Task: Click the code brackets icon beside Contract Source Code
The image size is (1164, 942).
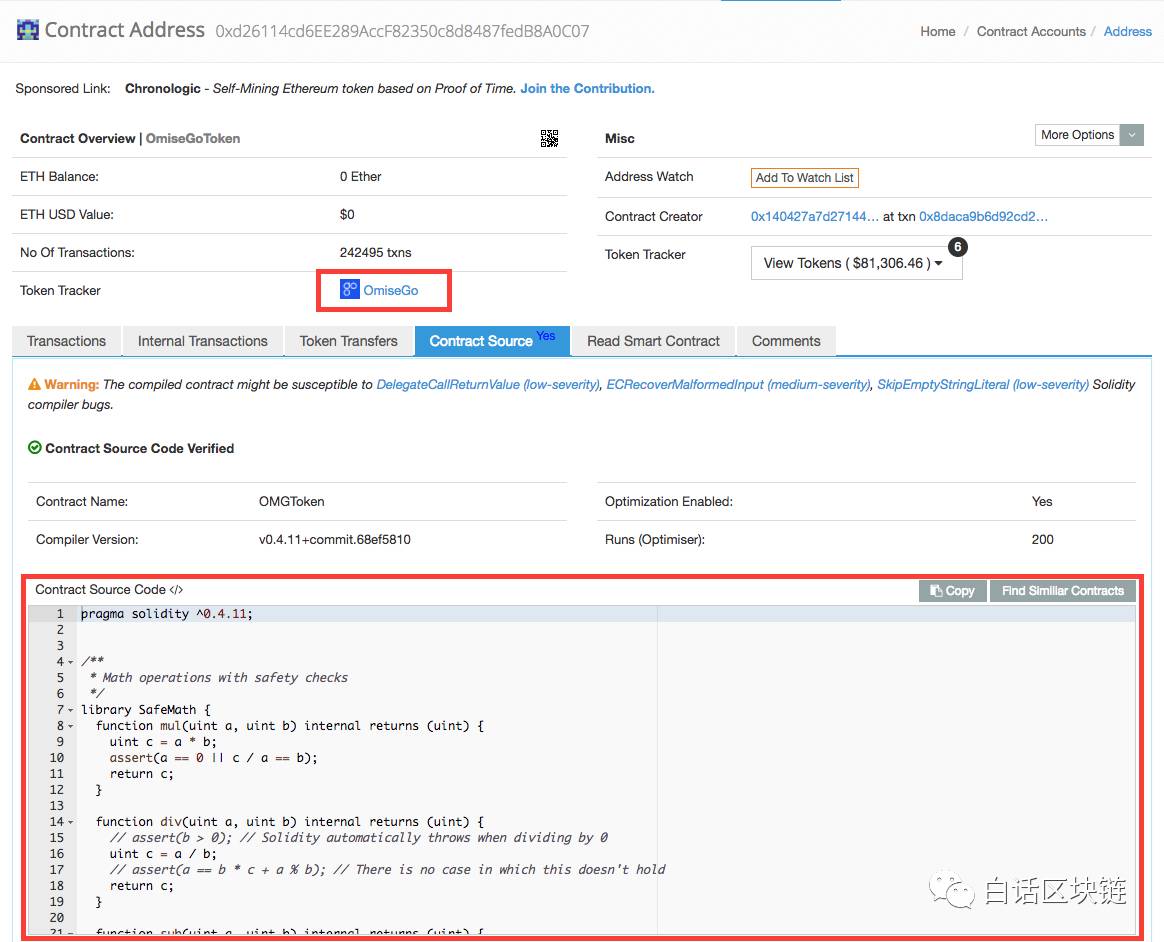Action: click(176, 589)
